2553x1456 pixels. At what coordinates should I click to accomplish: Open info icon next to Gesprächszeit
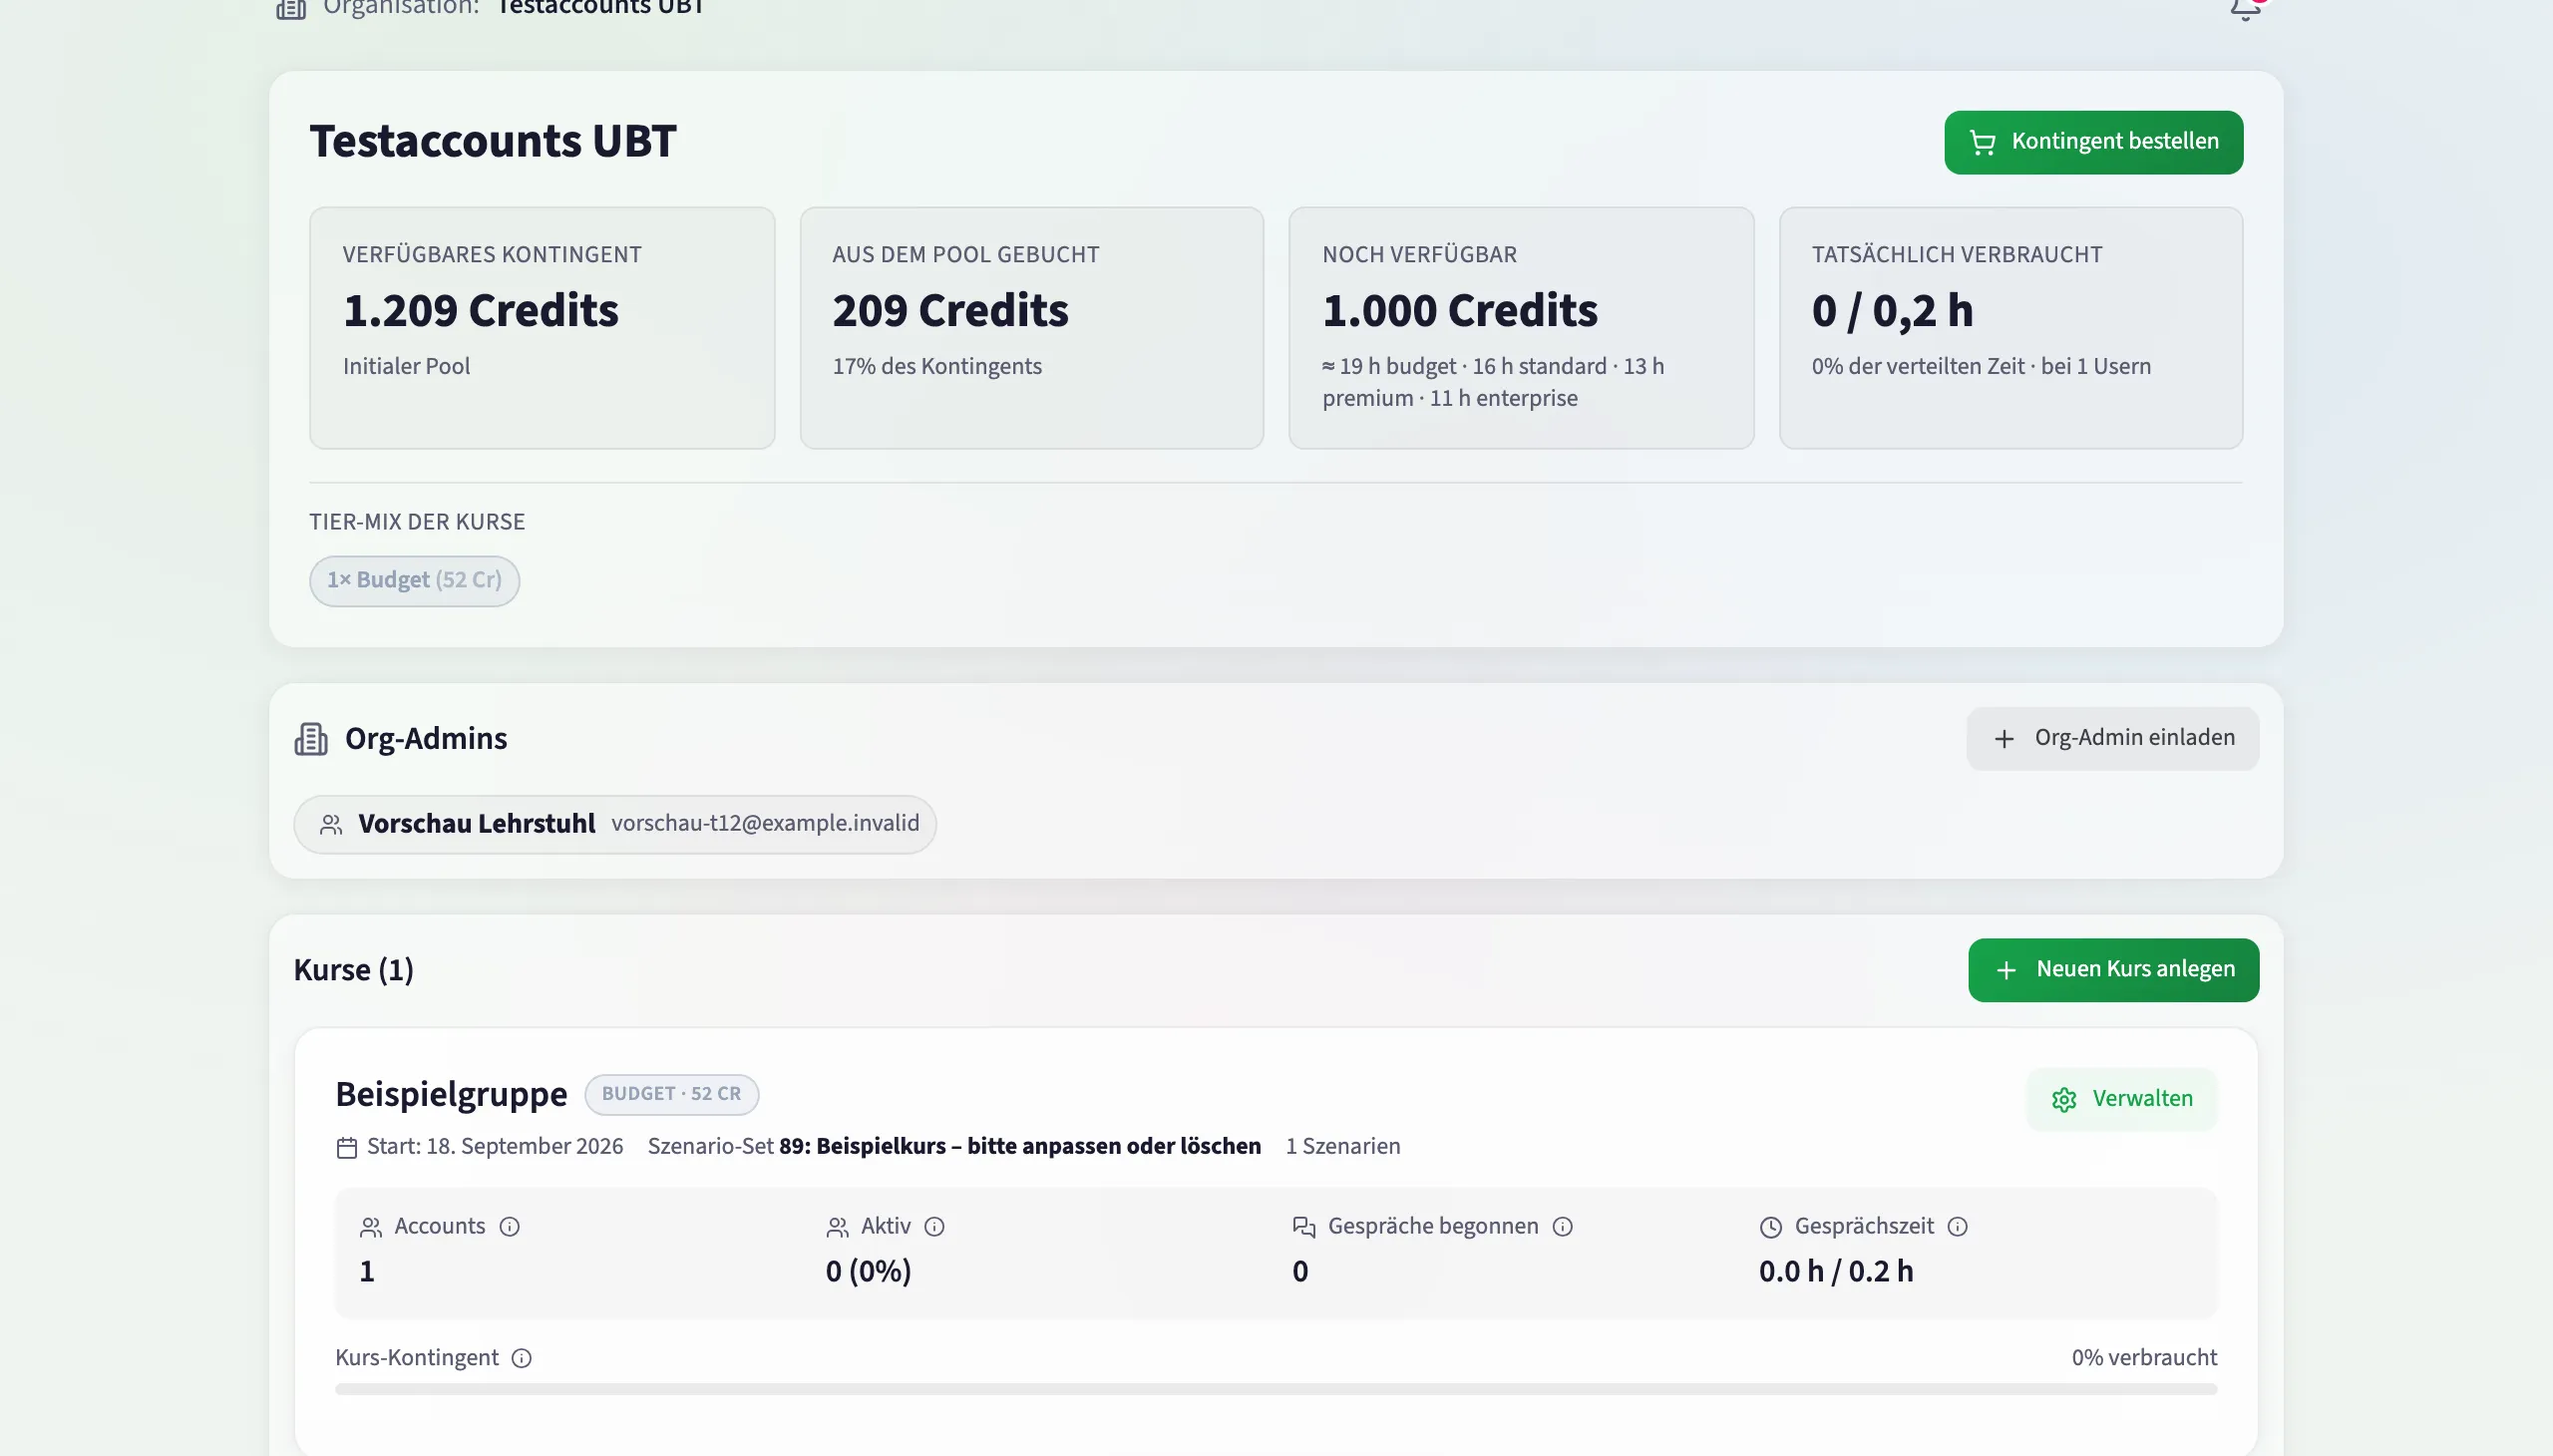pos(1958,1227)
